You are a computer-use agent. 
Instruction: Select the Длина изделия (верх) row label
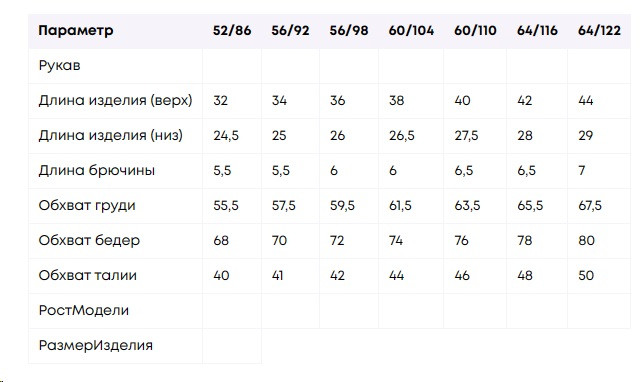pos(116,100)
